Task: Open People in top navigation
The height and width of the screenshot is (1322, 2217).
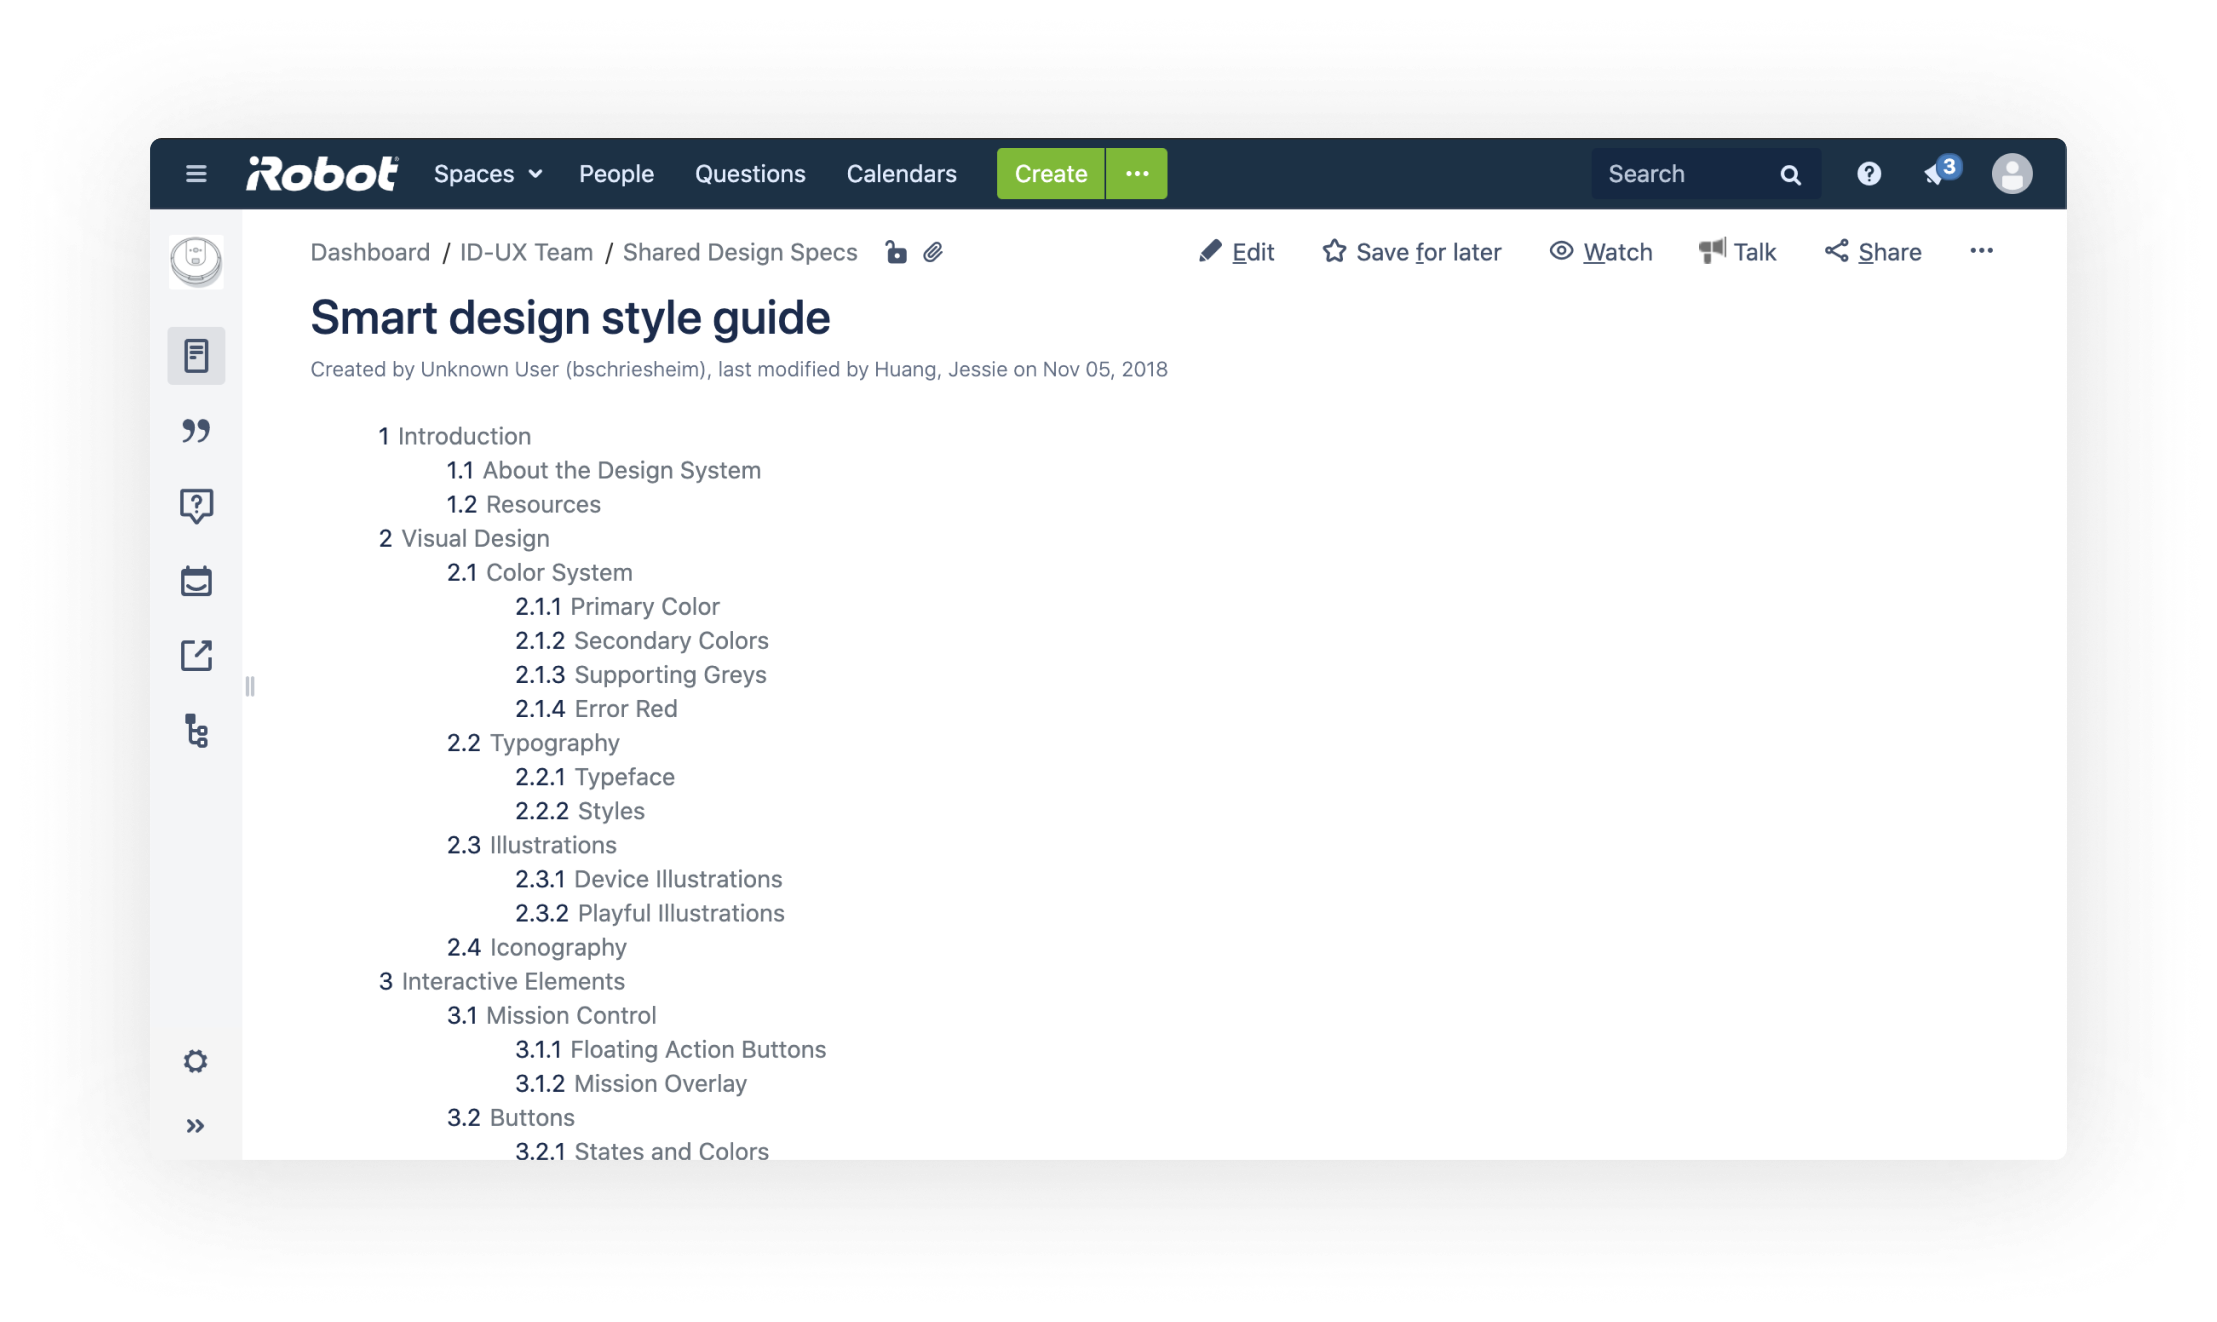Action: point(616,174)
